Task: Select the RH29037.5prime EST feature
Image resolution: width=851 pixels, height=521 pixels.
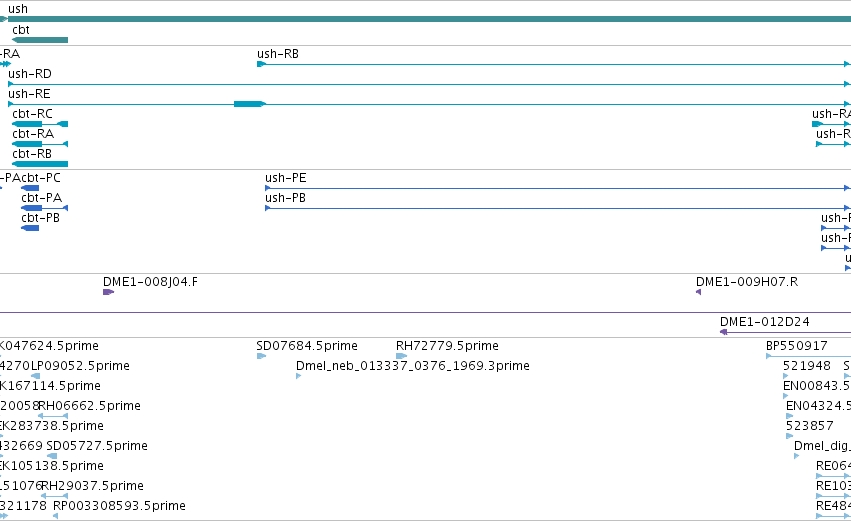Action: point(54,496)
